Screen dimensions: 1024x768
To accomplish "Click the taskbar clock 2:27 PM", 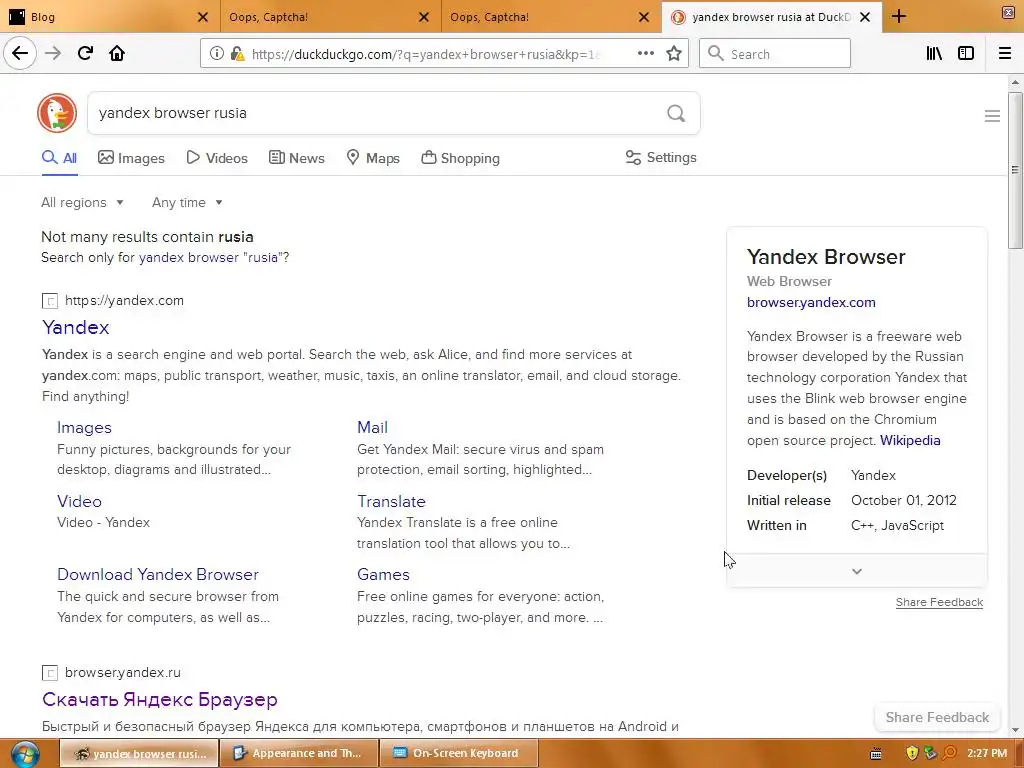I will point(987,753).
